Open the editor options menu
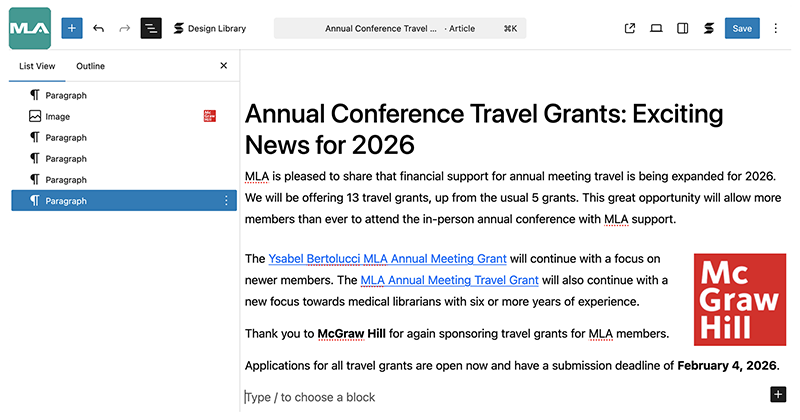 click(x=775, y=28)
